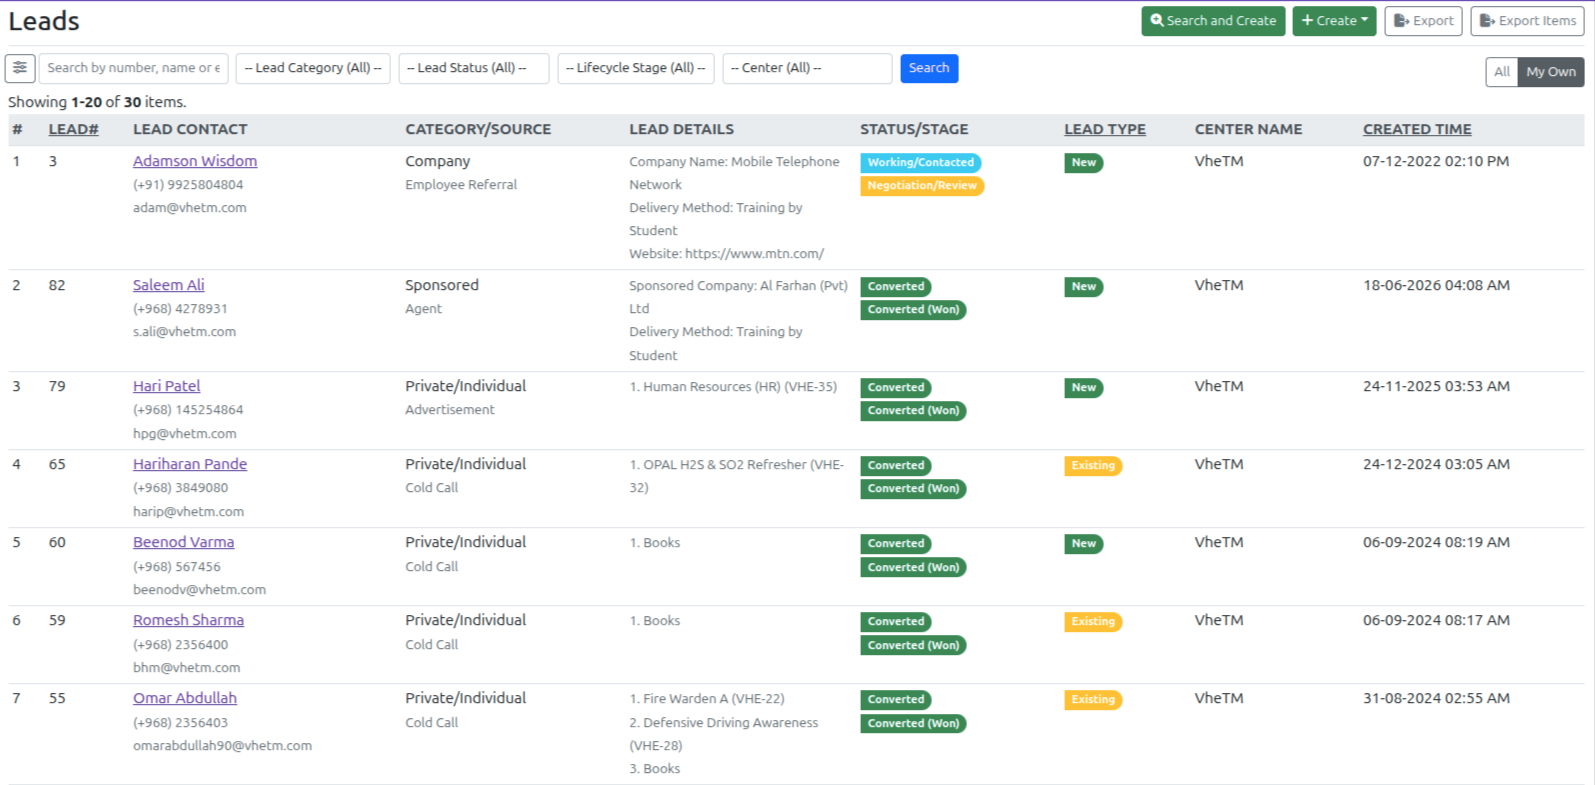The height and width of the screenshot is (785, 1595).
Task: Sort by the LEAD TYPE column header
Action: coord(1105,129)
